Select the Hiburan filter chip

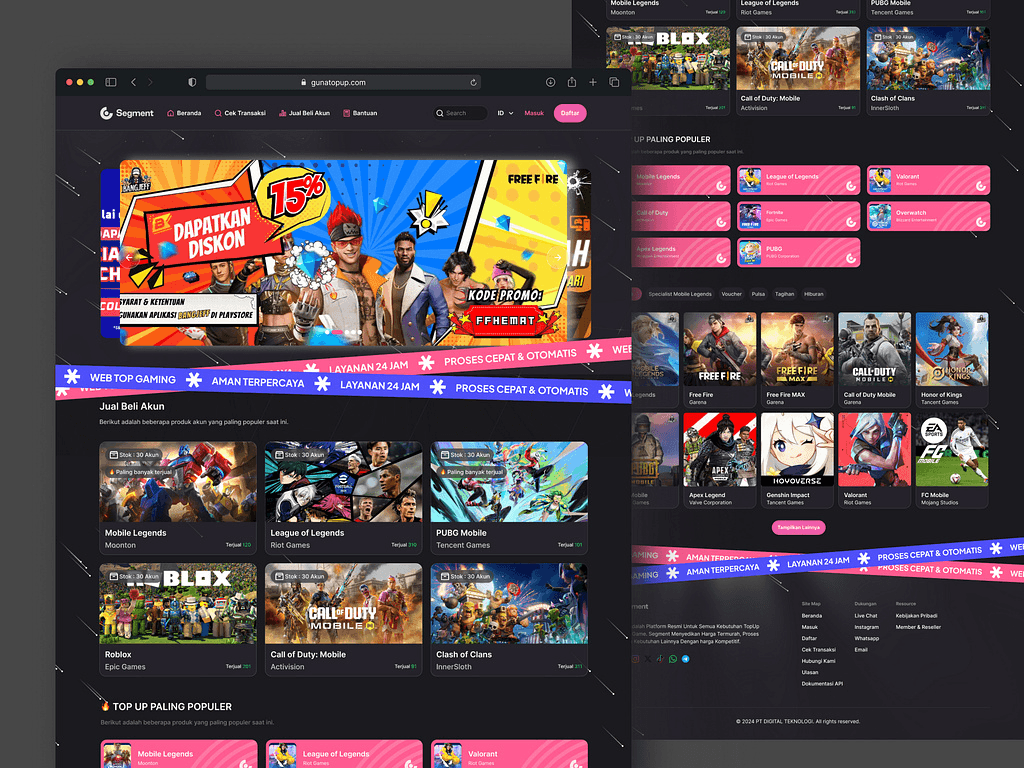814,294
